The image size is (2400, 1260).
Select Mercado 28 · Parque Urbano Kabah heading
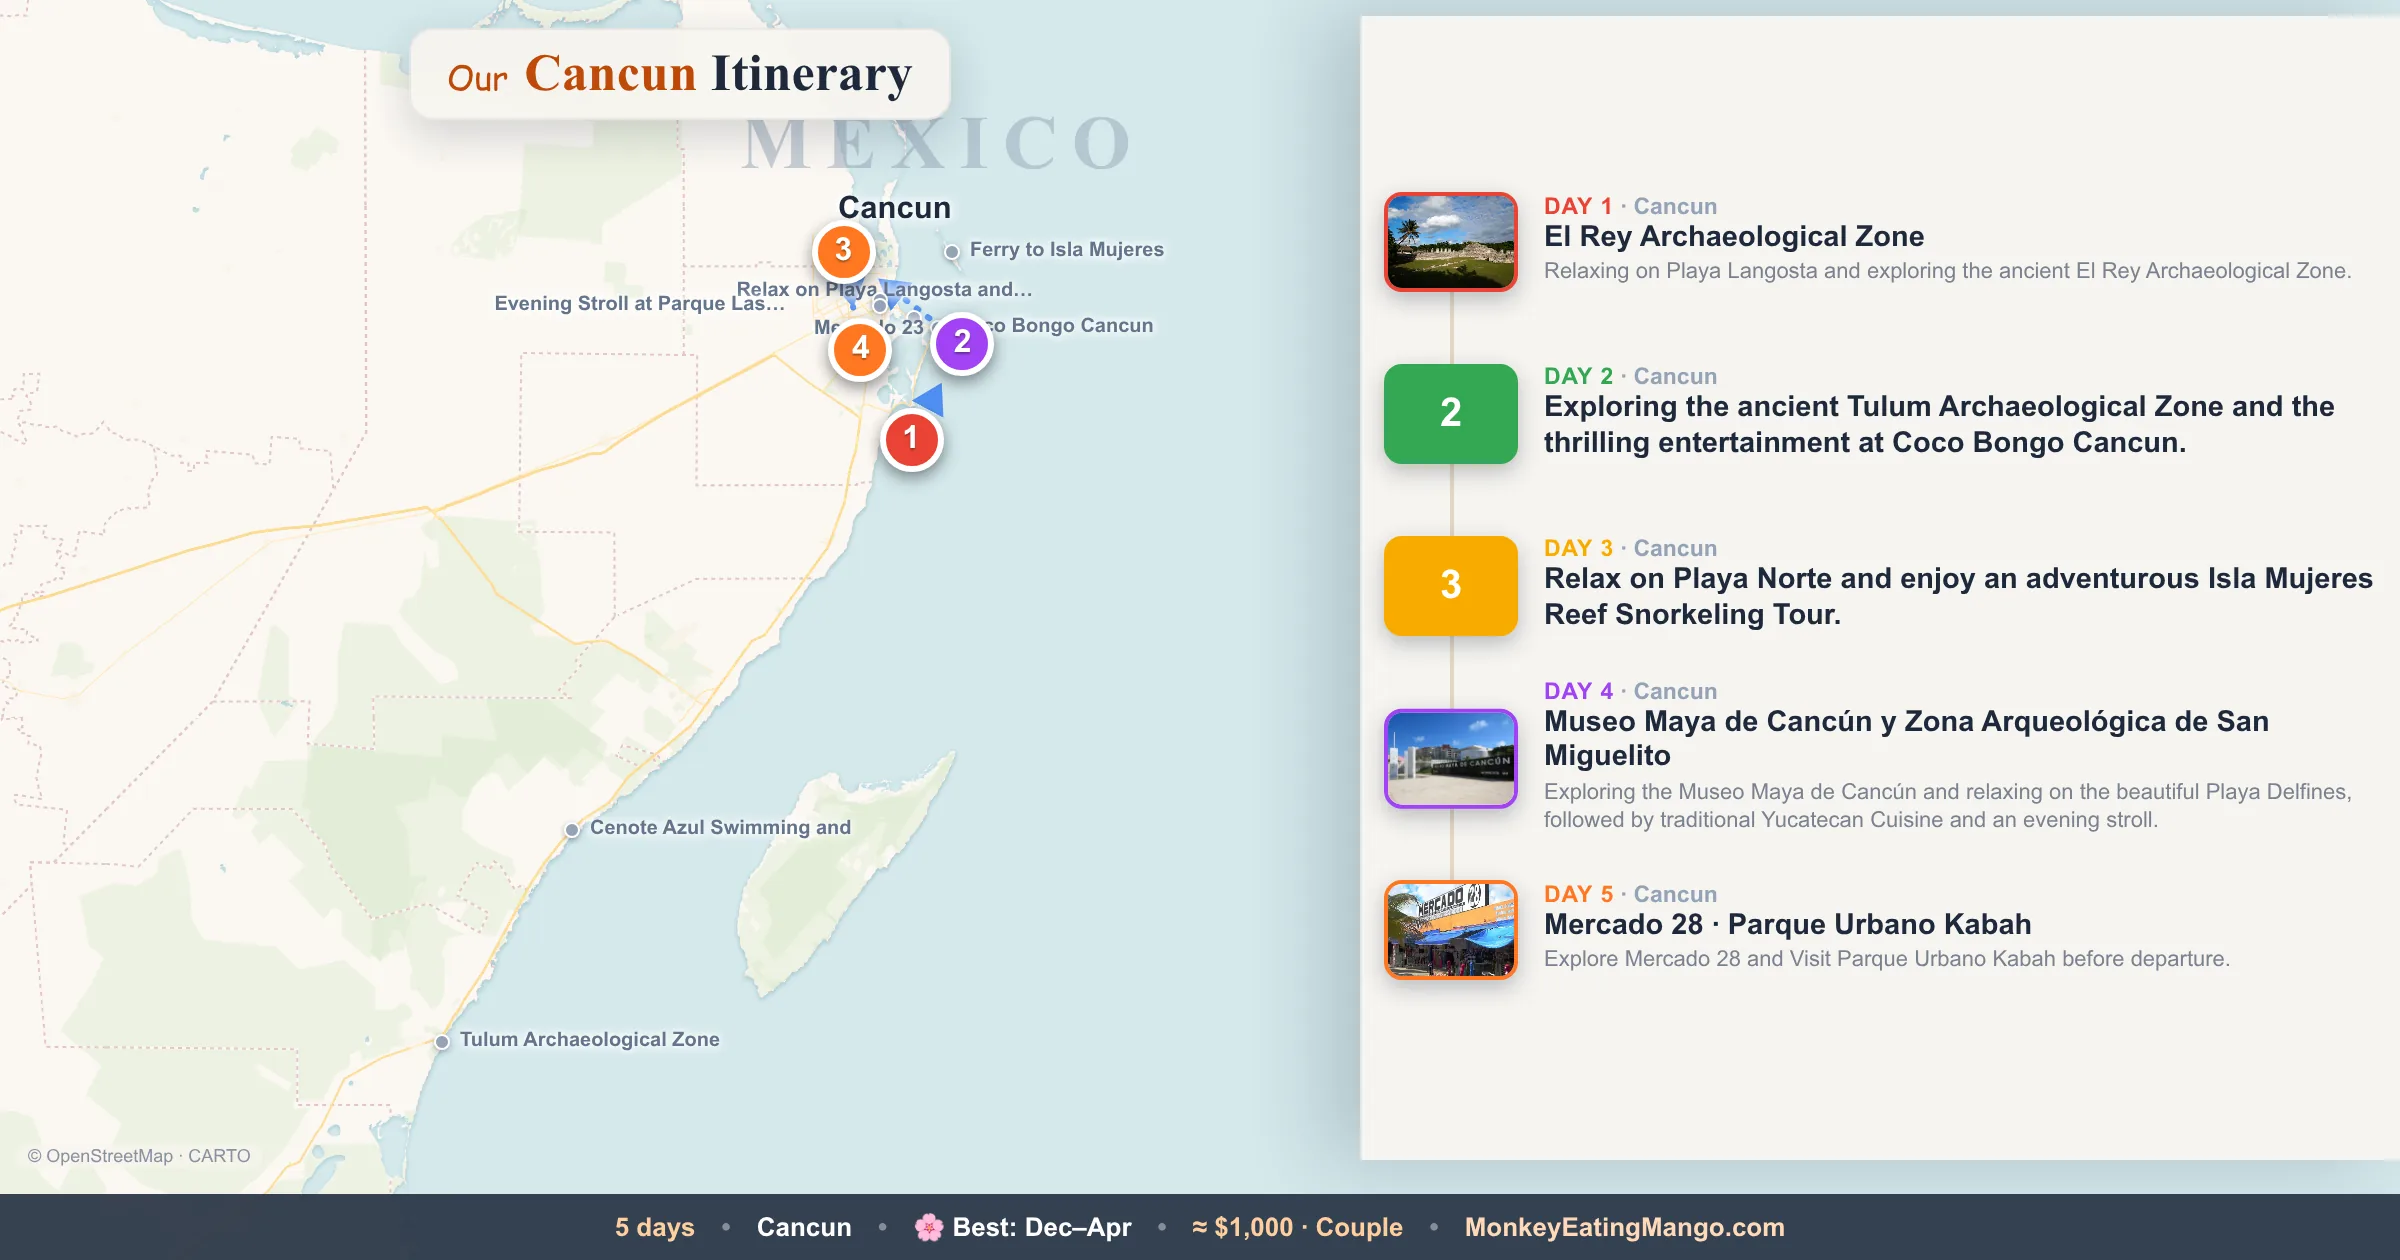coord(1788,924)
